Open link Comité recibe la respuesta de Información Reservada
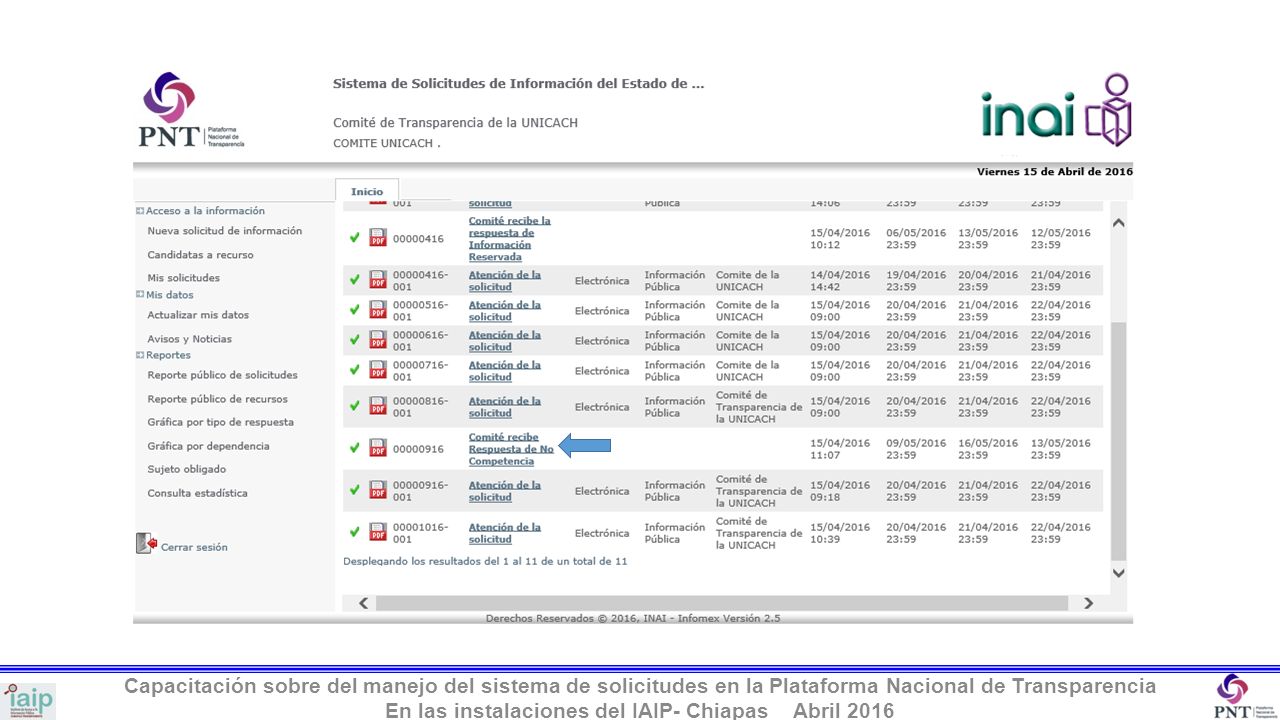The image size is (1280, 720). pos(510,239)
